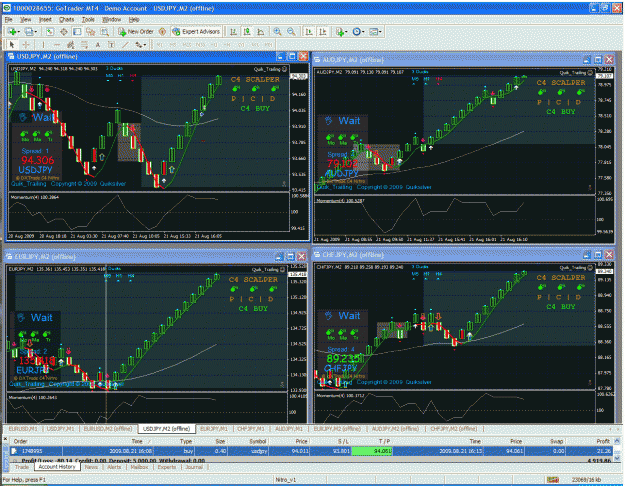Open the View menu

pos(26,19)
